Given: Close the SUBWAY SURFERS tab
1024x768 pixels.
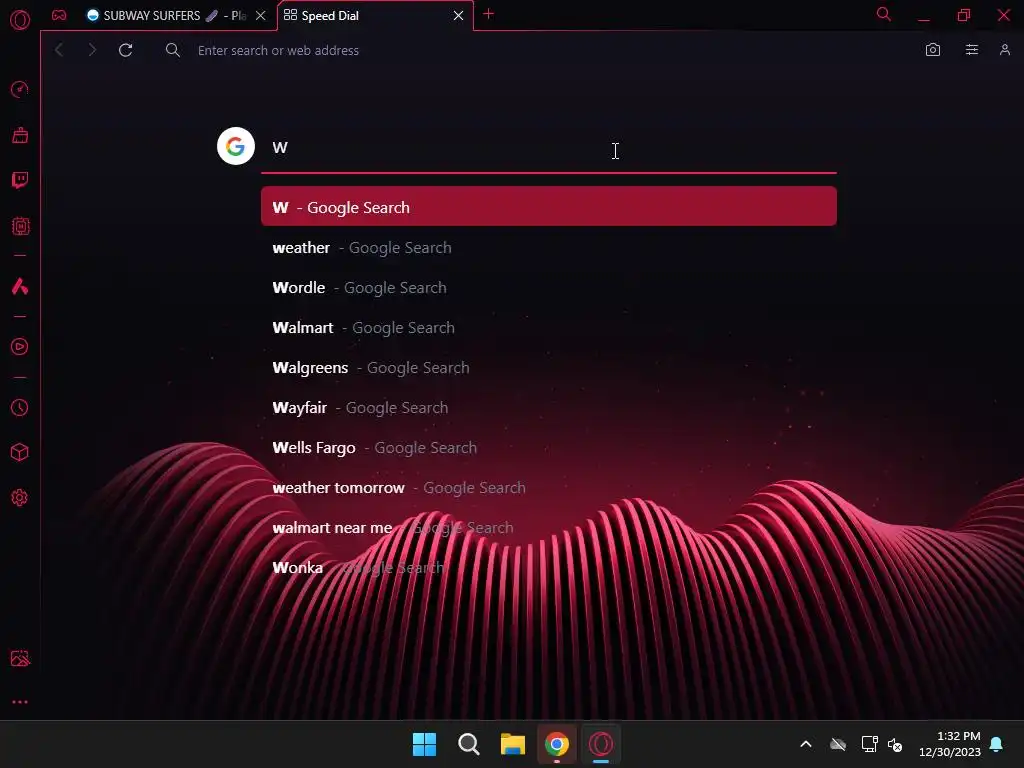Looking at the screenshot, I should pyautogui.click(x=261, y=16).
